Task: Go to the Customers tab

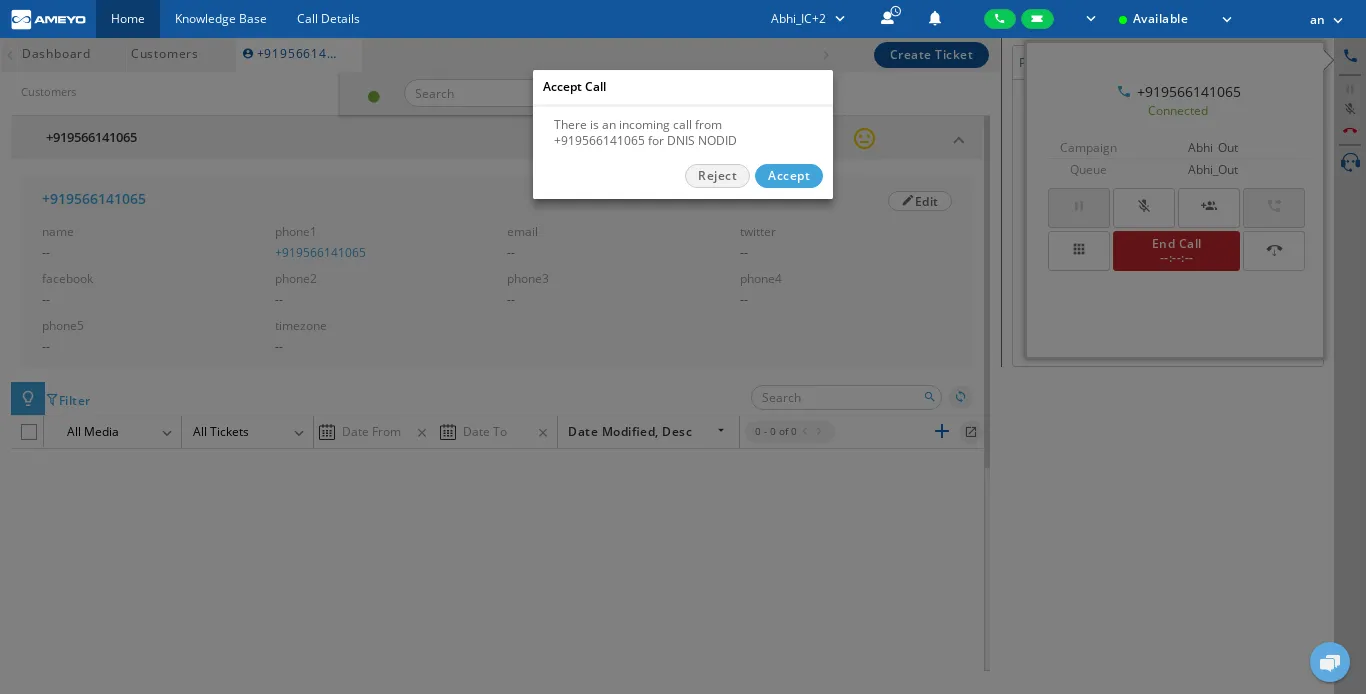Action: (x=164, y=54)
